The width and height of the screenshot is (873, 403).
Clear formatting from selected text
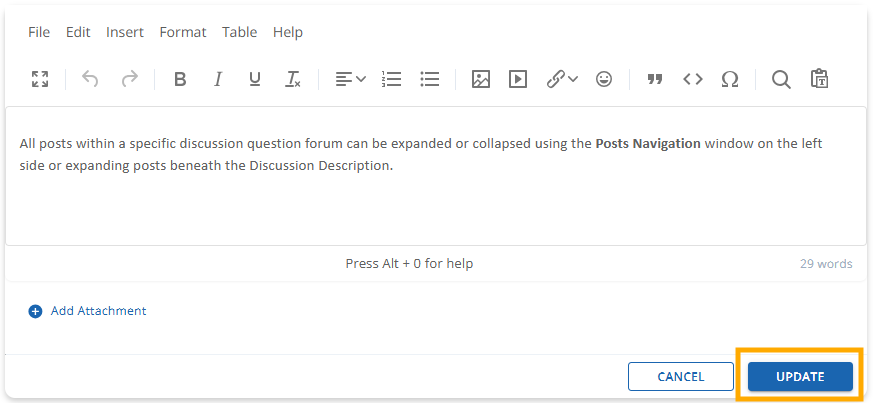tap(292, 79)
